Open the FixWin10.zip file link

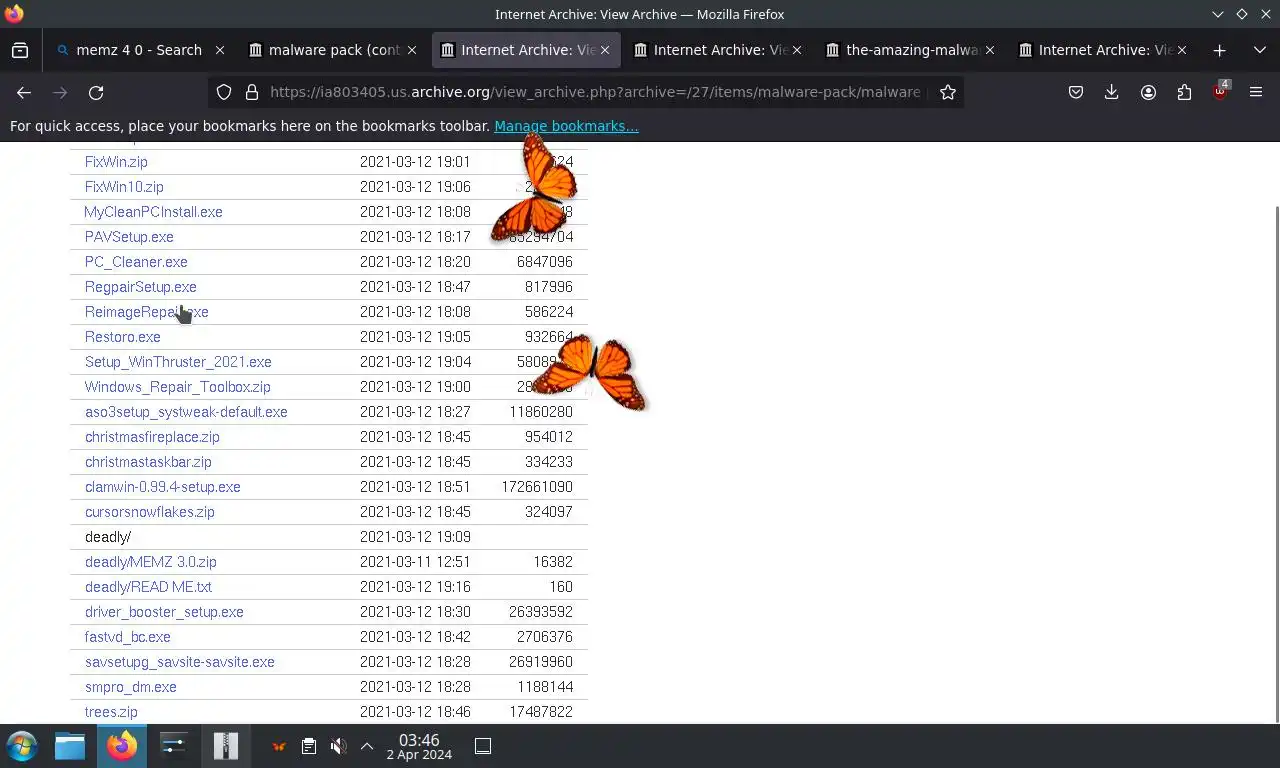click(x=124, y=187)
